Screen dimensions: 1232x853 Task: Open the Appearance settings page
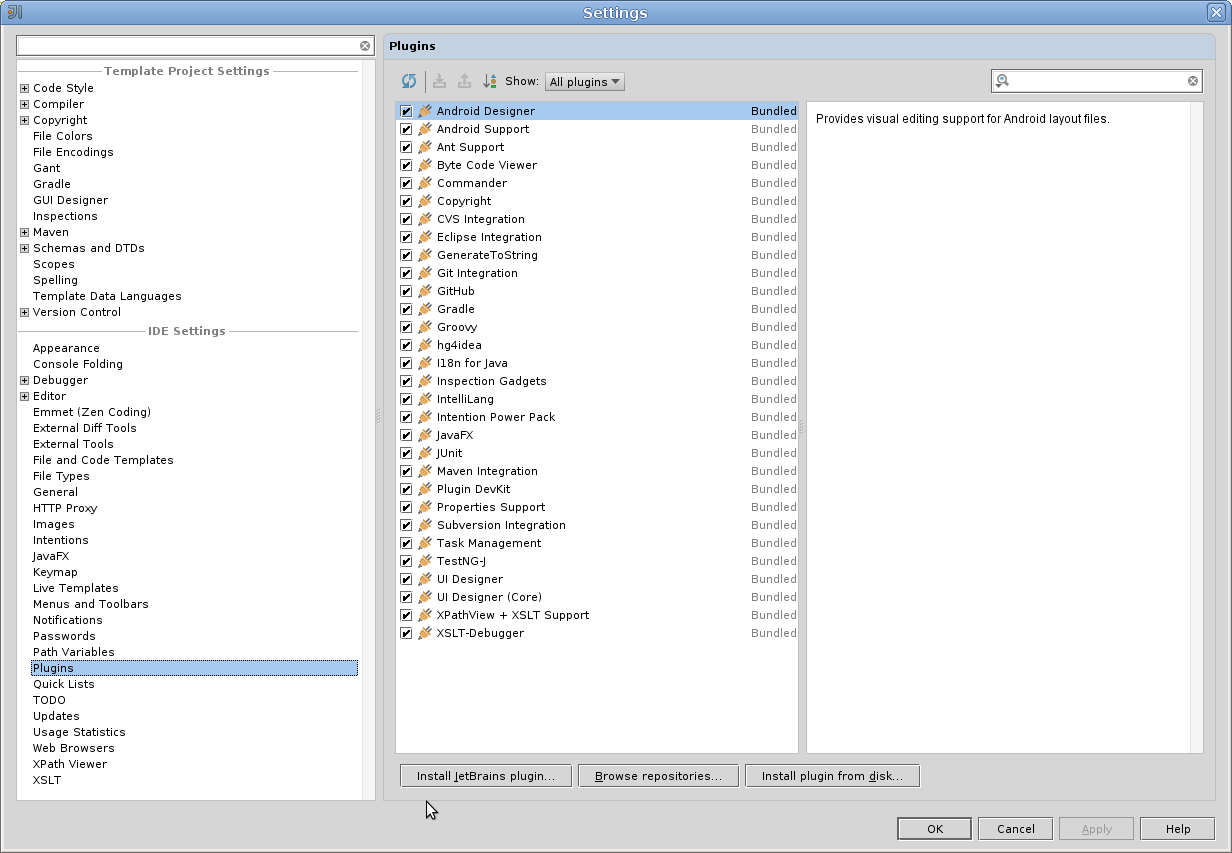pos(66,348)
